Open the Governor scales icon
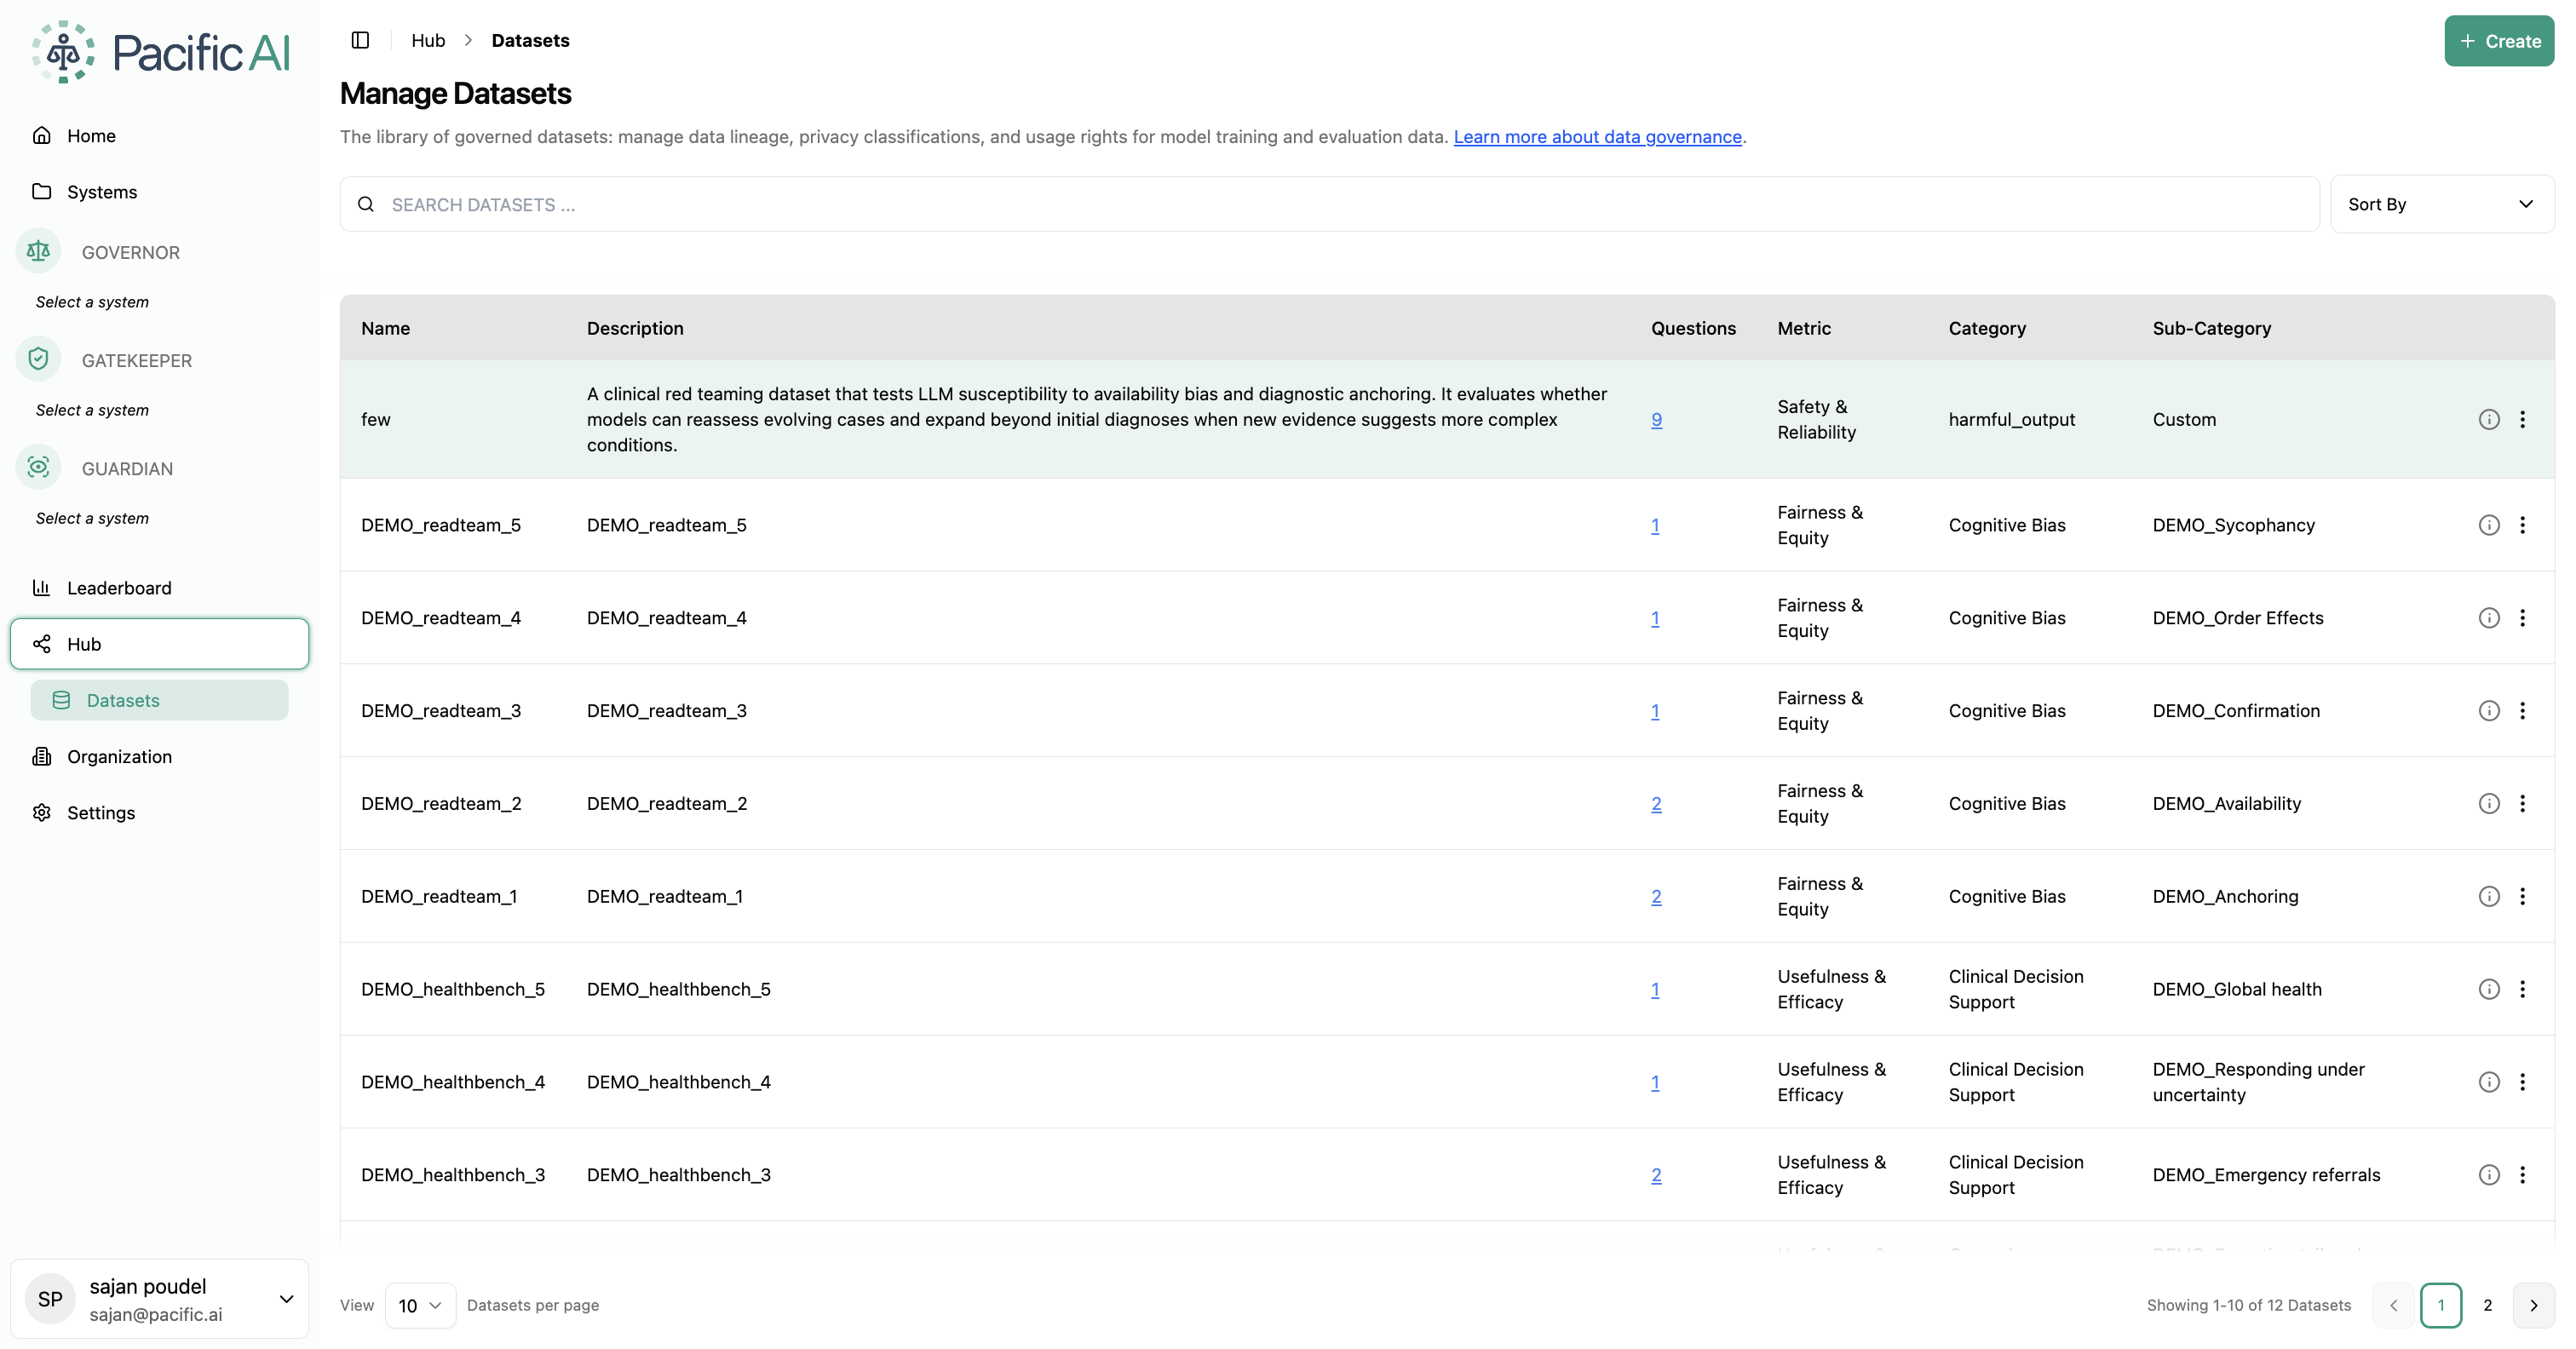Image resolution: width=2576 pixels, height=1349 pixels. click(x=39, y=251)
